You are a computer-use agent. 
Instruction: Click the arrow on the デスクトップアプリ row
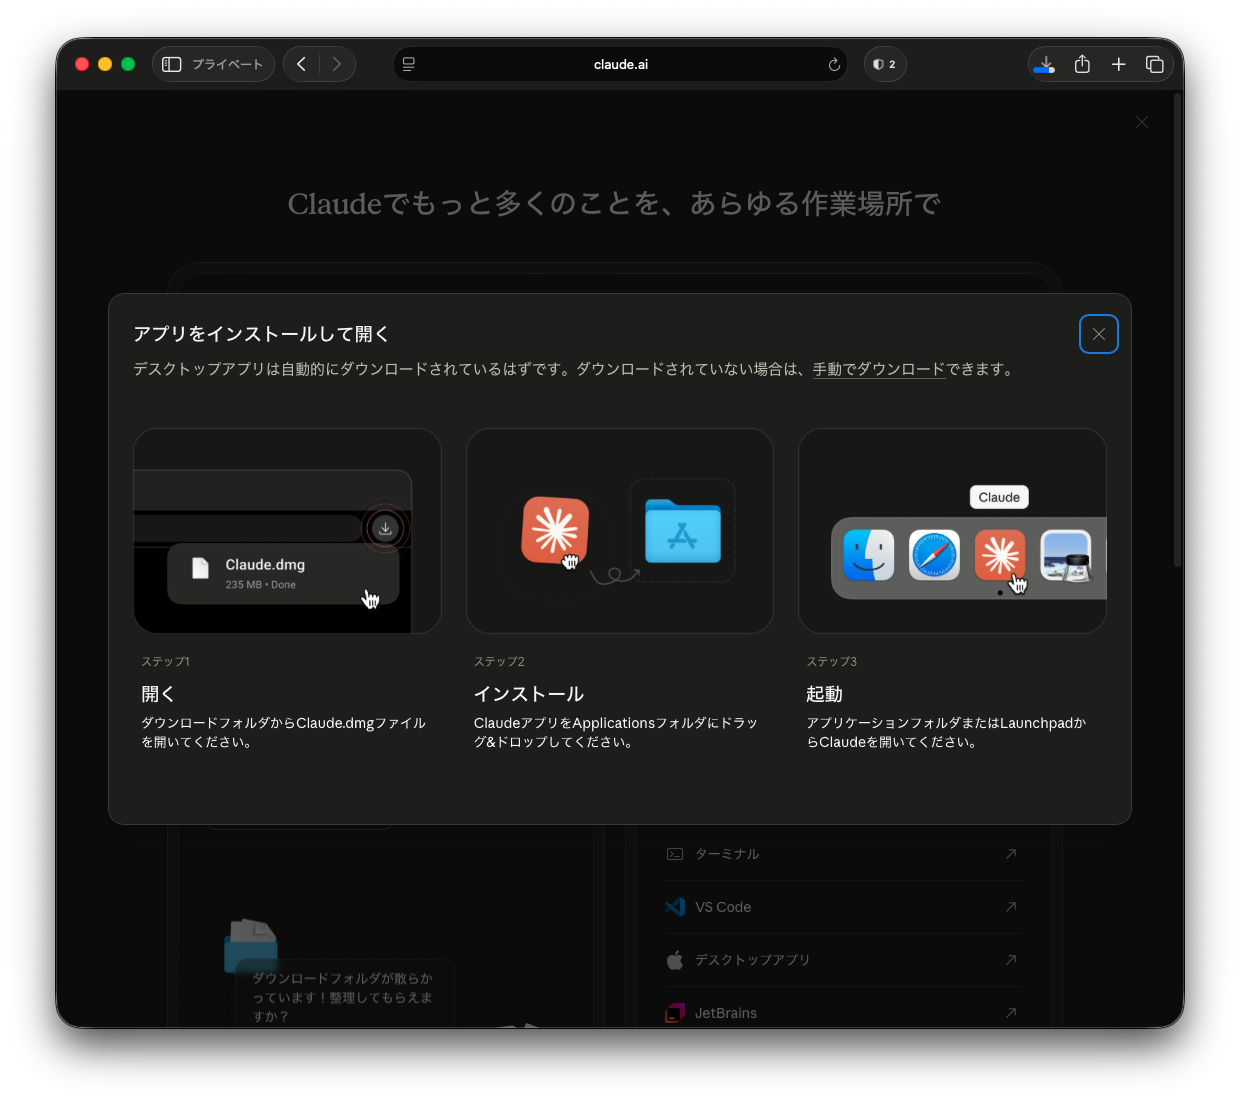point(1011,960)
